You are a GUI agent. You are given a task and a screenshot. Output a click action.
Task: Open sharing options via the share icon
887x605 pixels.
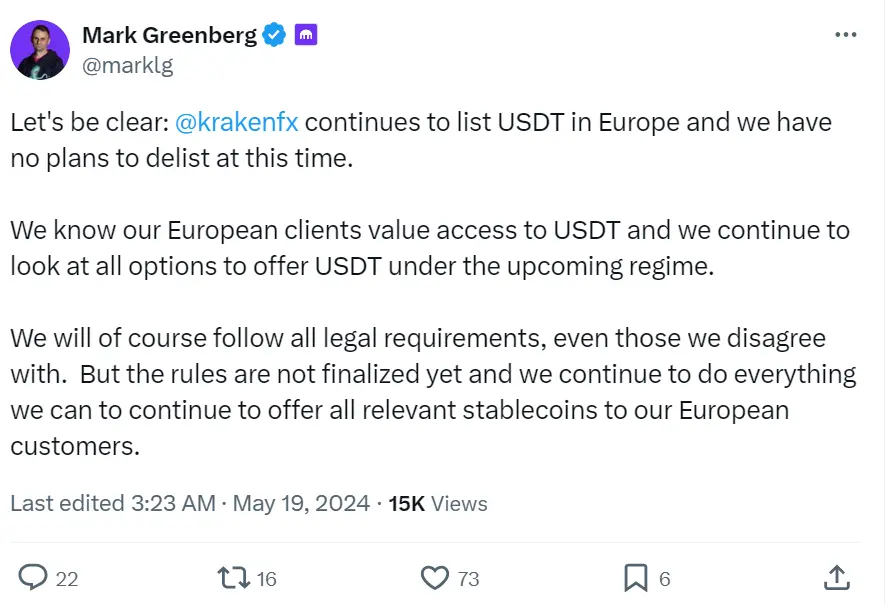coord(838,578)
